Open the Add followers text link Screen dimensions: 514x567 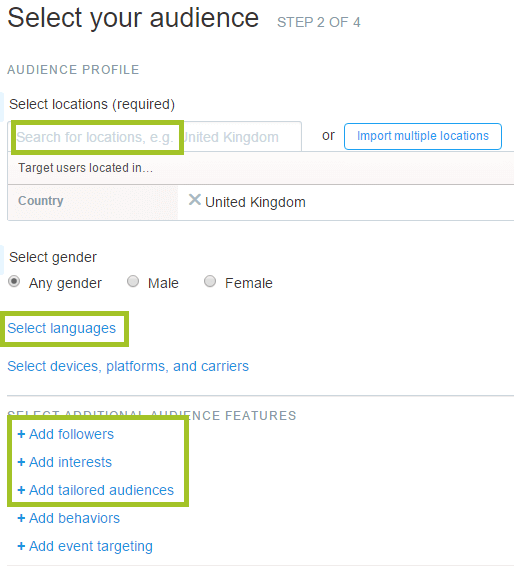click(x=71, y=434)
